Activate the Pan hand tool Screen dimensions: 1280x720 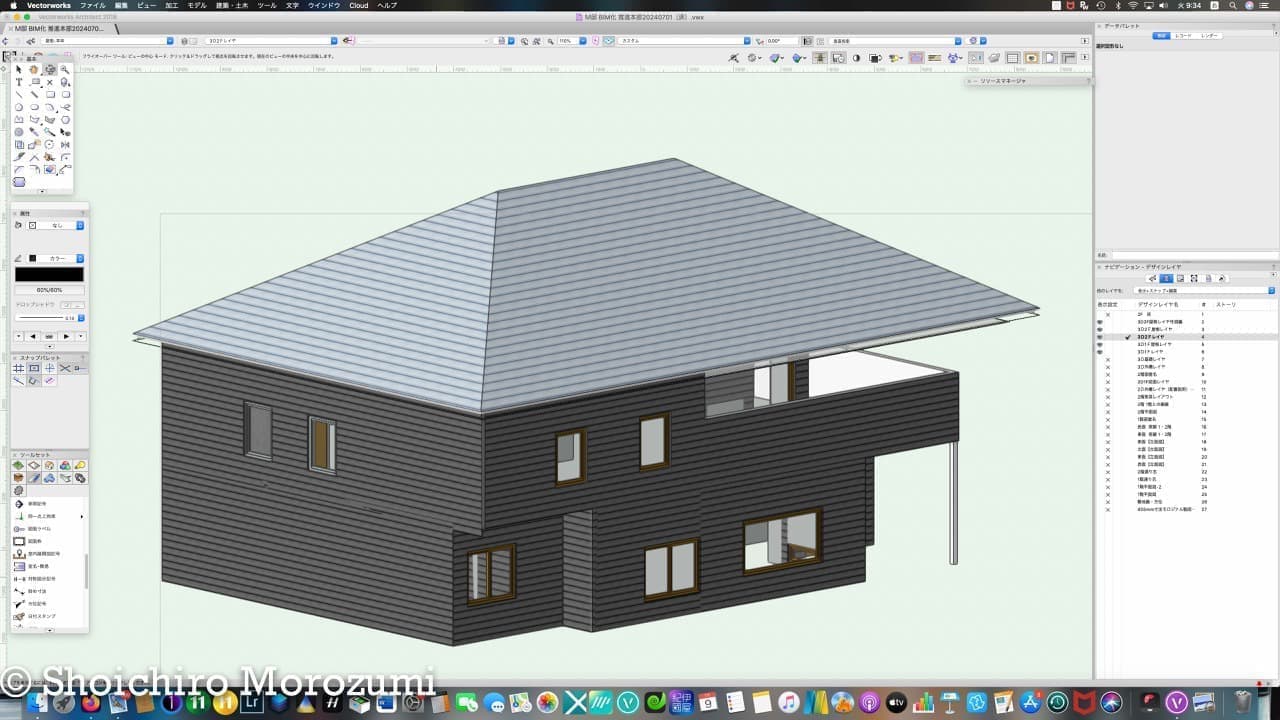(34, 70)
